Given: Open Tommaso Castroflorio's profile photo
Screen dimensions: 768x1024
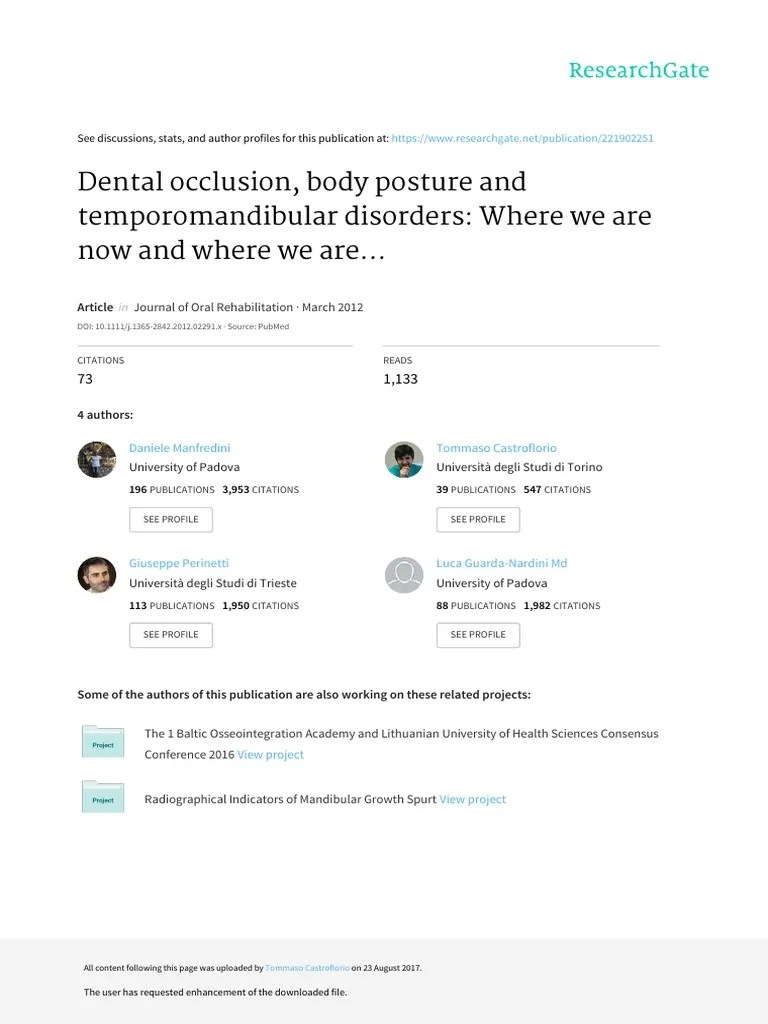Looking at the screenshot, I should (404, 460).
